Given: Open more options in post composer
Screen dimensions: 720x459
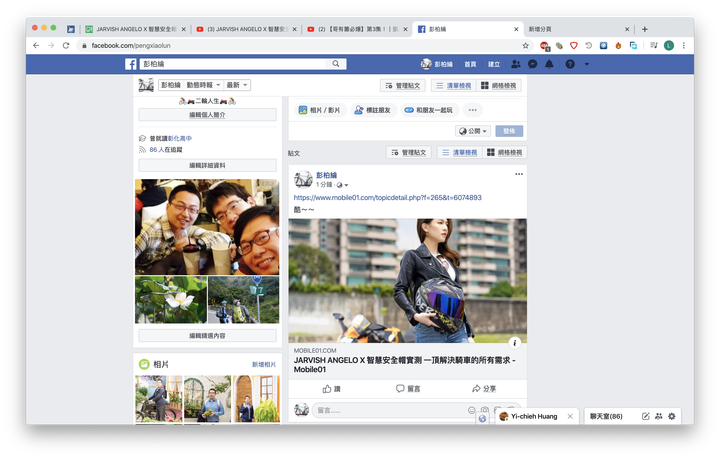Looking at the screenshot, I should tap(472, 110).
